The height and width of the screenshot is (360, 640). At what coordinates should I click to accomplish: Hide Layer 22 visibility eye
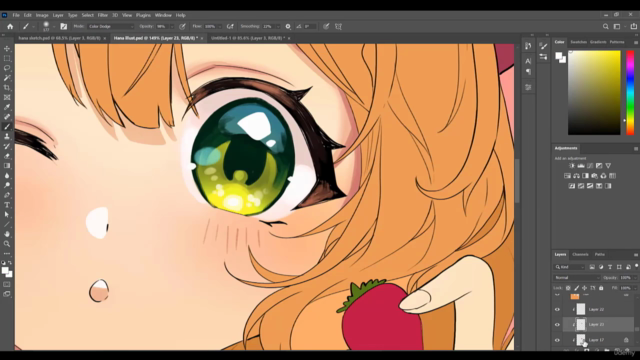click(557, 309)
